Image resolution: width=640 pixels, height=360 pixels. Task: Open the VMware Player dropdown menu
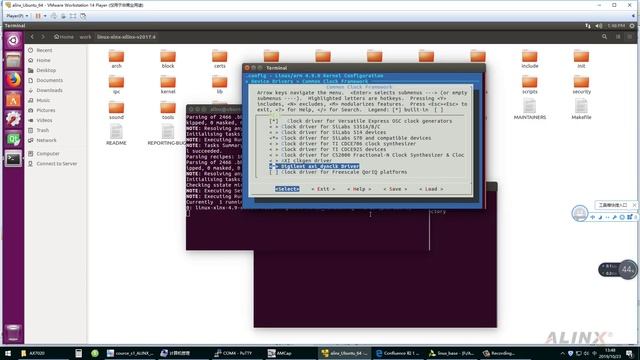pos(18,16)
